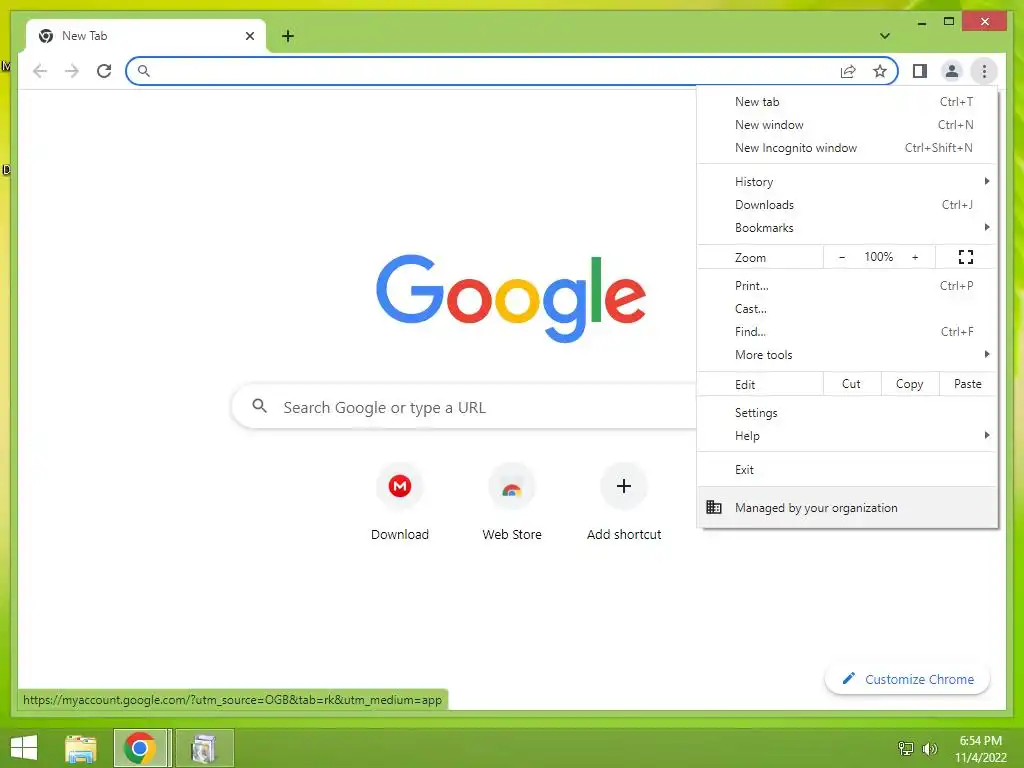Click the search icon in Google search box
This screenshot has height=768, width=1024.
259,406
